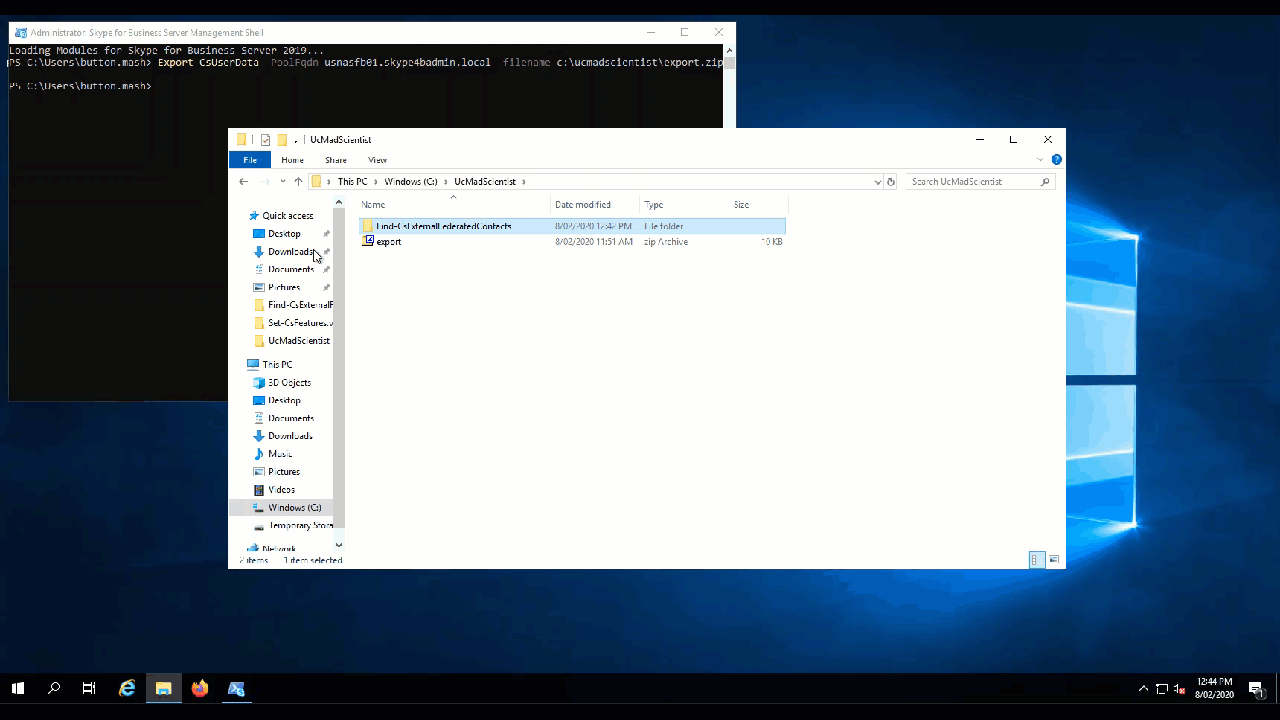Open the notification center icon
This screenshot has width=1280, height=720.
click(1255, 688)
